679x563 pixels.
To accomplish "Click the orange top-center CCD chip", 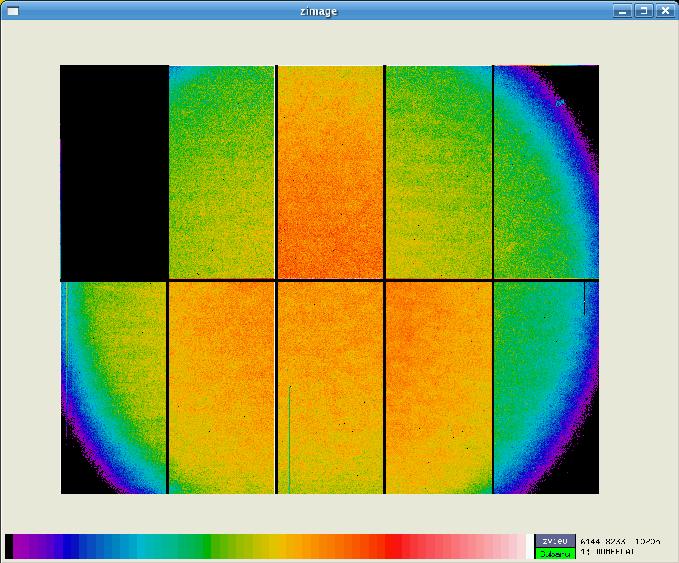I will [330, 171].
